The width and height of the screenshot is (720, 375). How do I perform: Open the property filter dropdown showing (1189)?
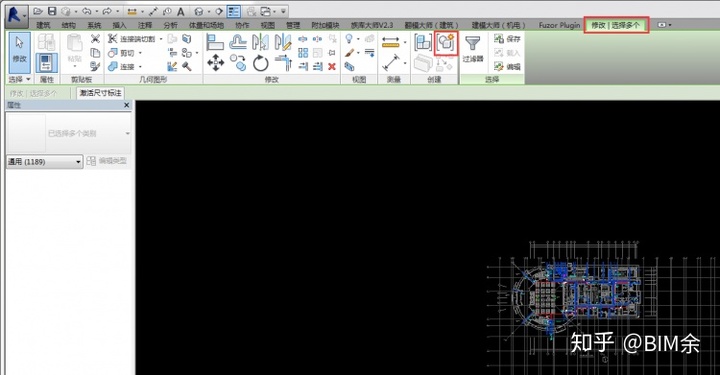[44, 162]
